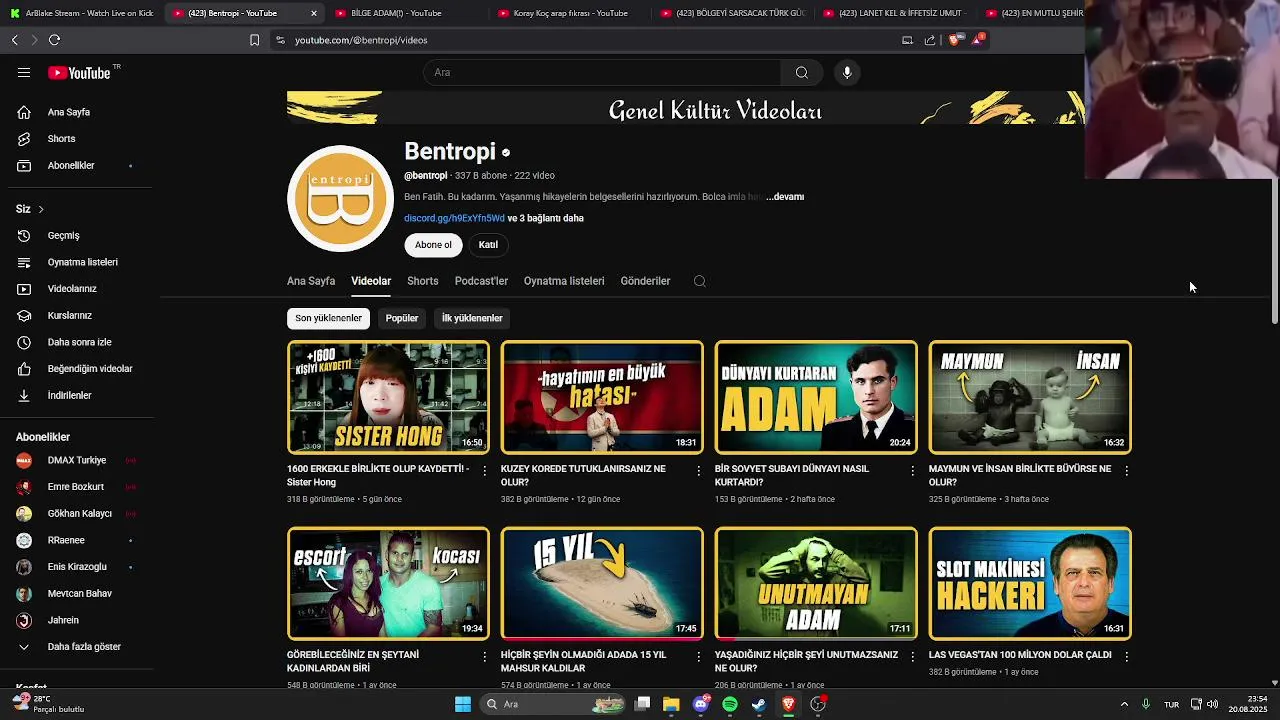
Task: Open options for Las Vegas'tan 100 Milyon video
Action: point(1126,656)
